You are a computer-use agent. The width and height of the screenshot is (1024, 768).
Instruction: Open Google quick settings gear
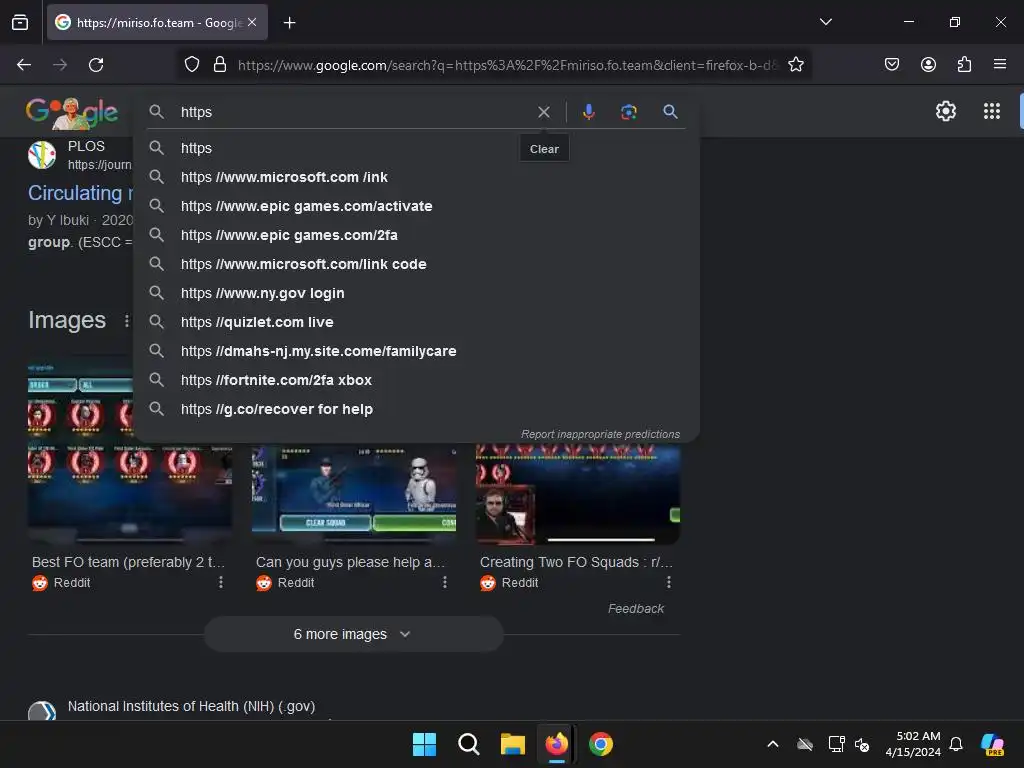click(x=945, y=111)
